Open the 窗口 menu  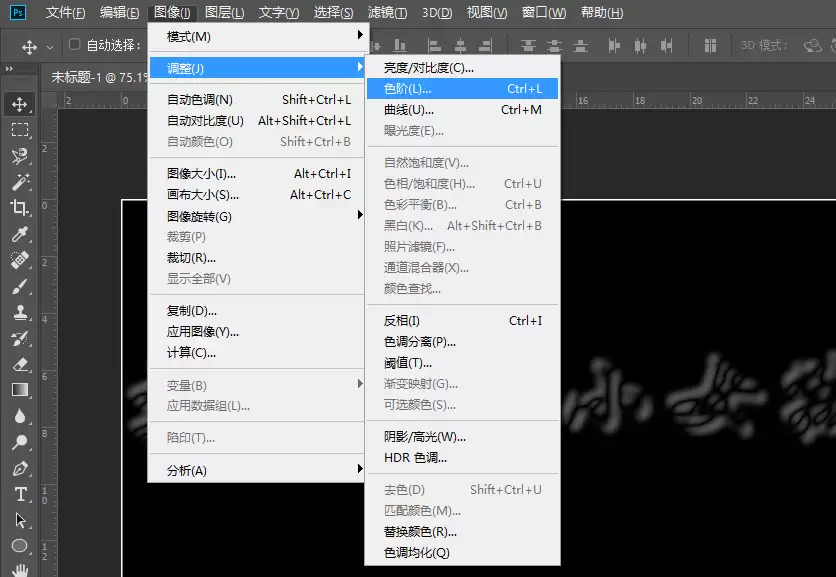(543, 12)
